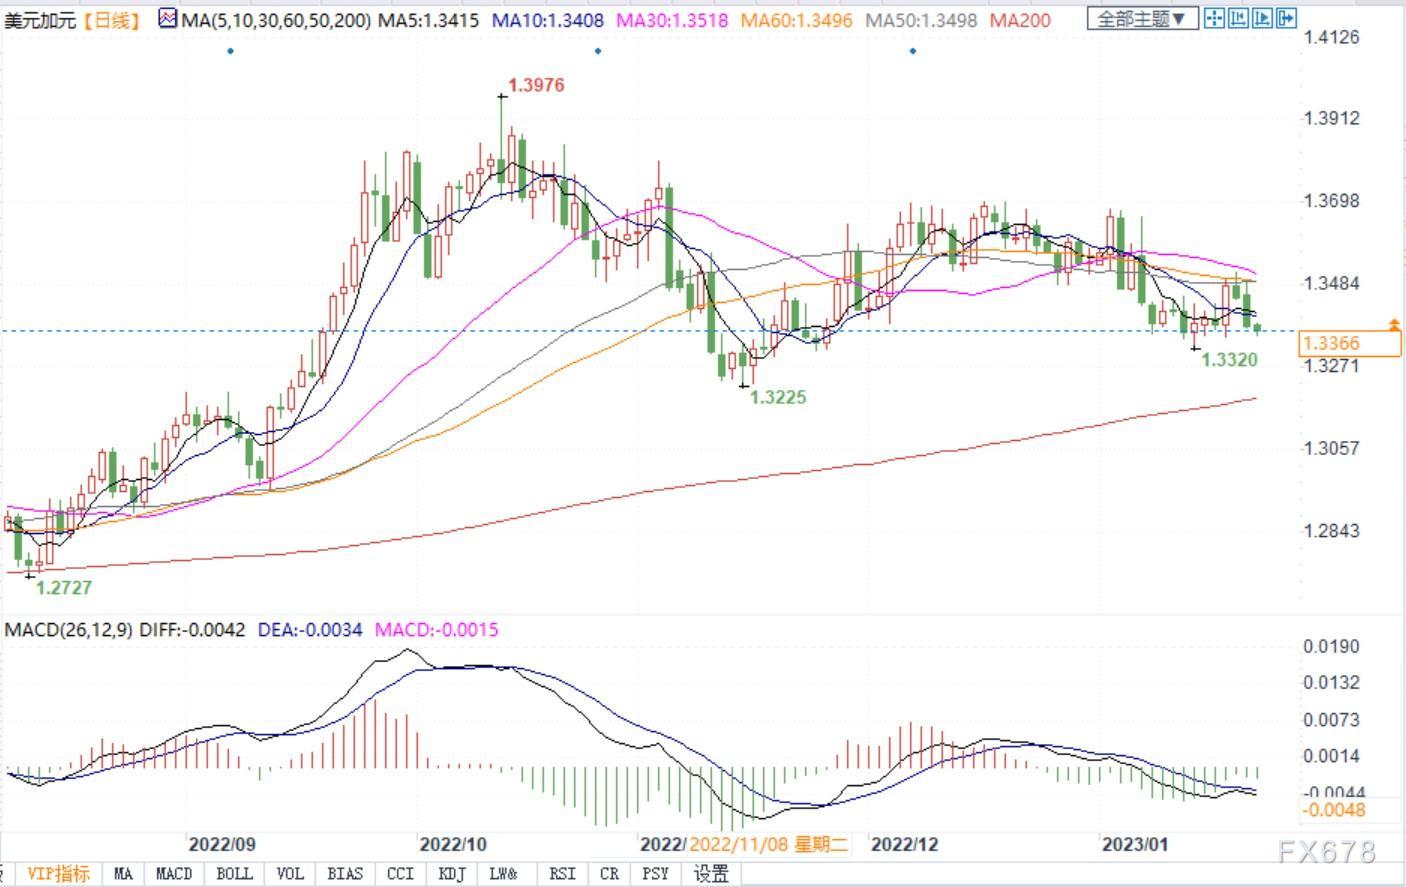1406x887 pixels.
Task: Click the 1.3366 current price tag
Action: 1349,343
